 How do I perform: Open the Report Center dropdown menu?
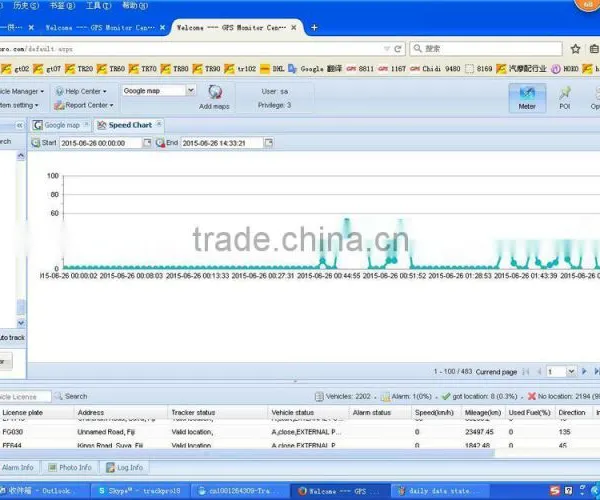click(x=84, y=105)
